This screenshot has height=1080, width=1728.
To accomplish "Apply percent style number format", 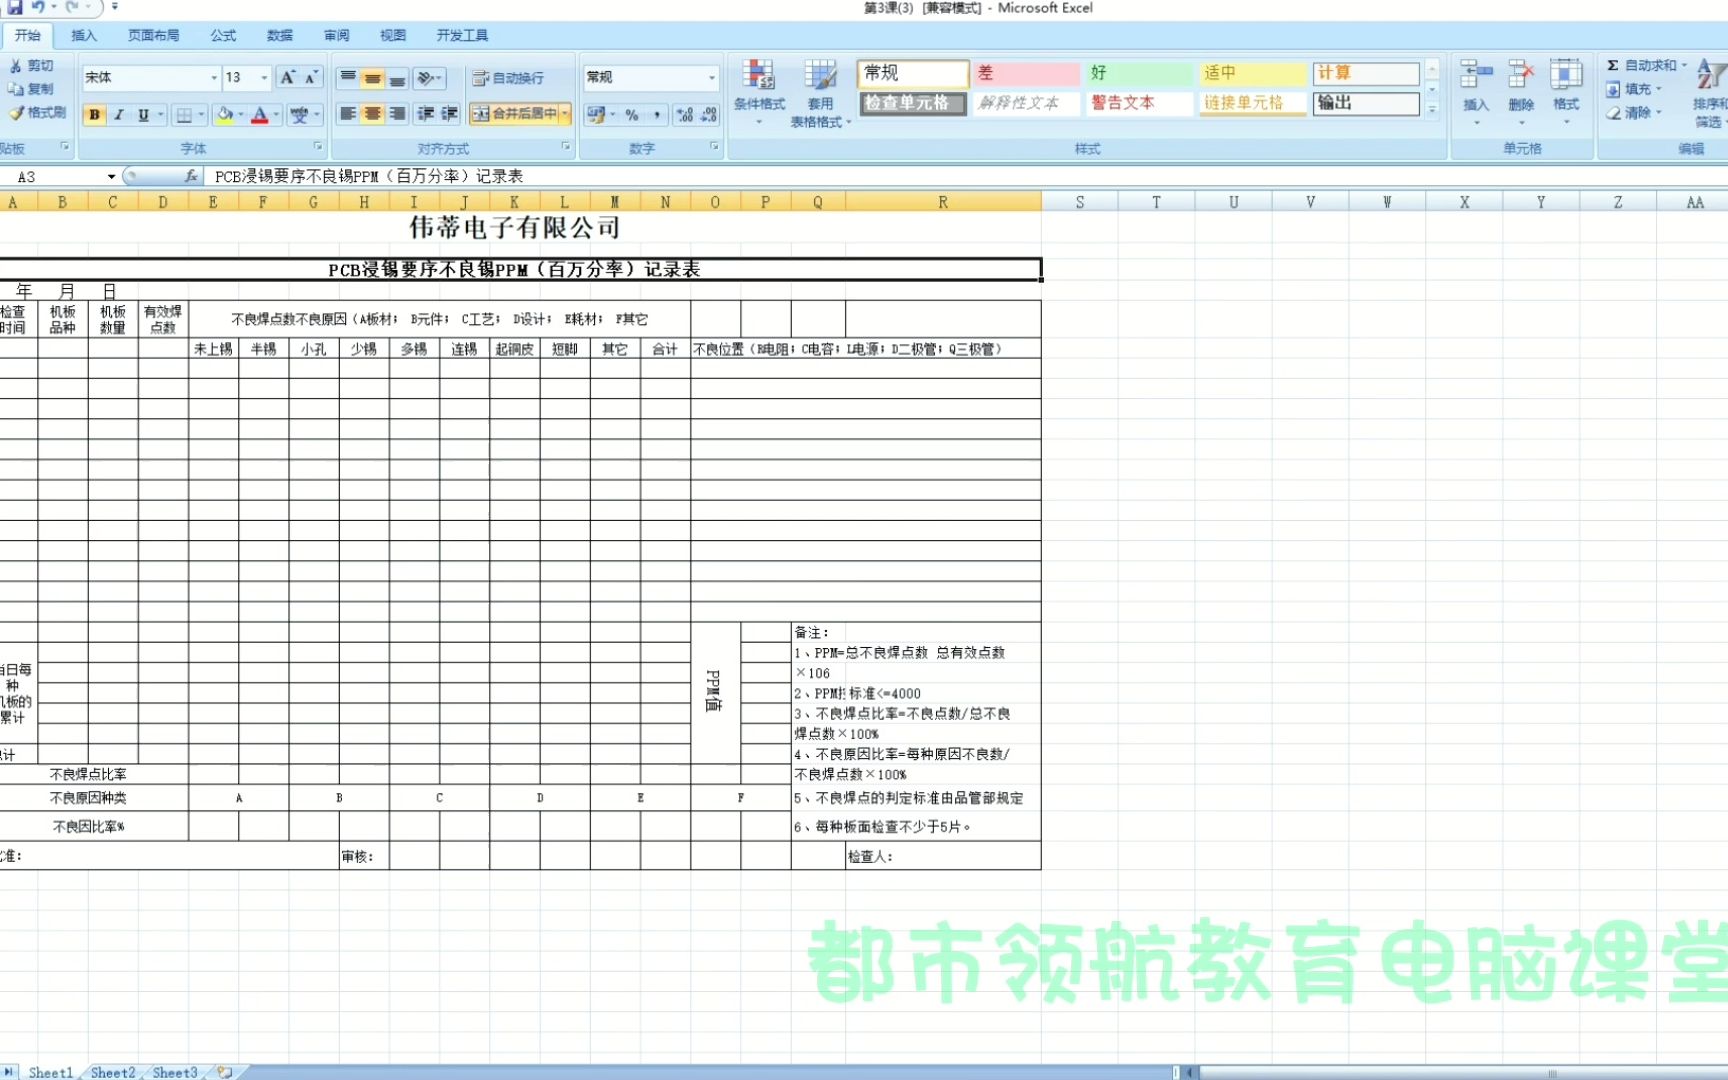I will [x=632, y=114].
